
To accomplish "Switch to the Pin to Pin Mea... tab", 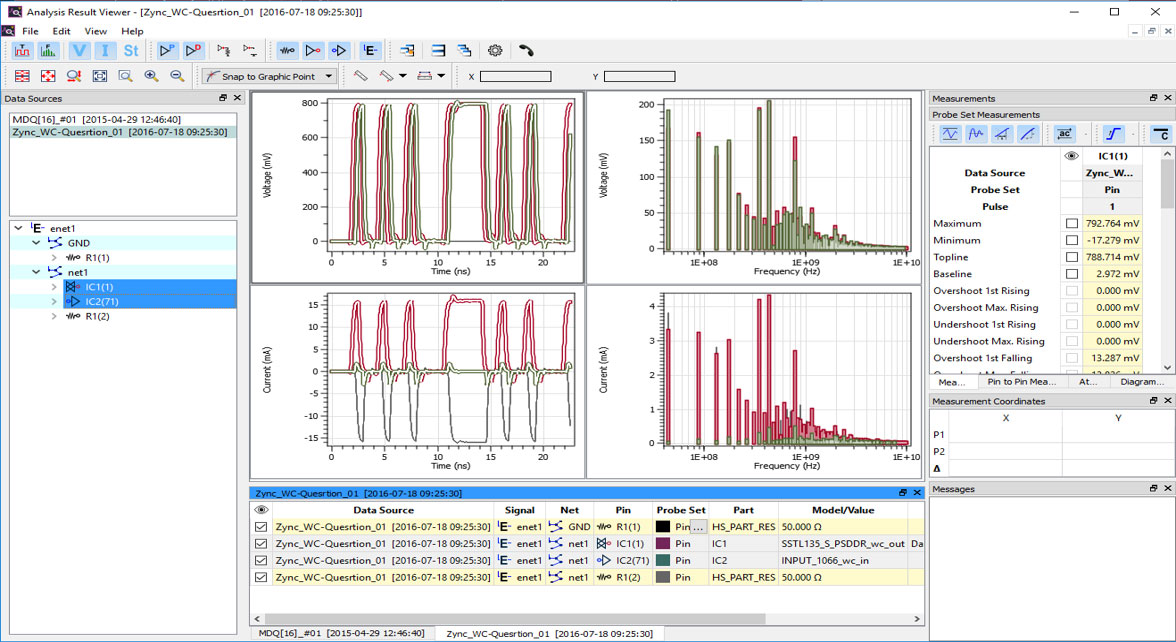I will point(1022,382).
